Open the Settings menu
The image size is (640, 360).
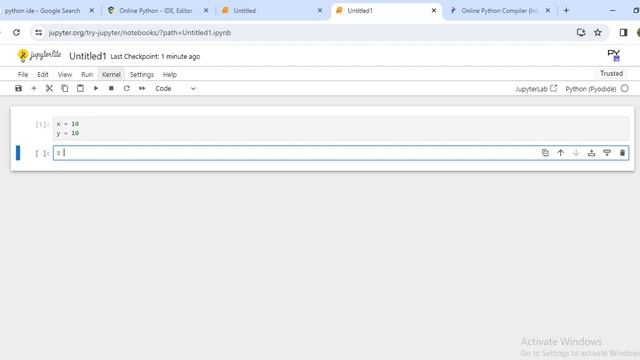(142, 74)
